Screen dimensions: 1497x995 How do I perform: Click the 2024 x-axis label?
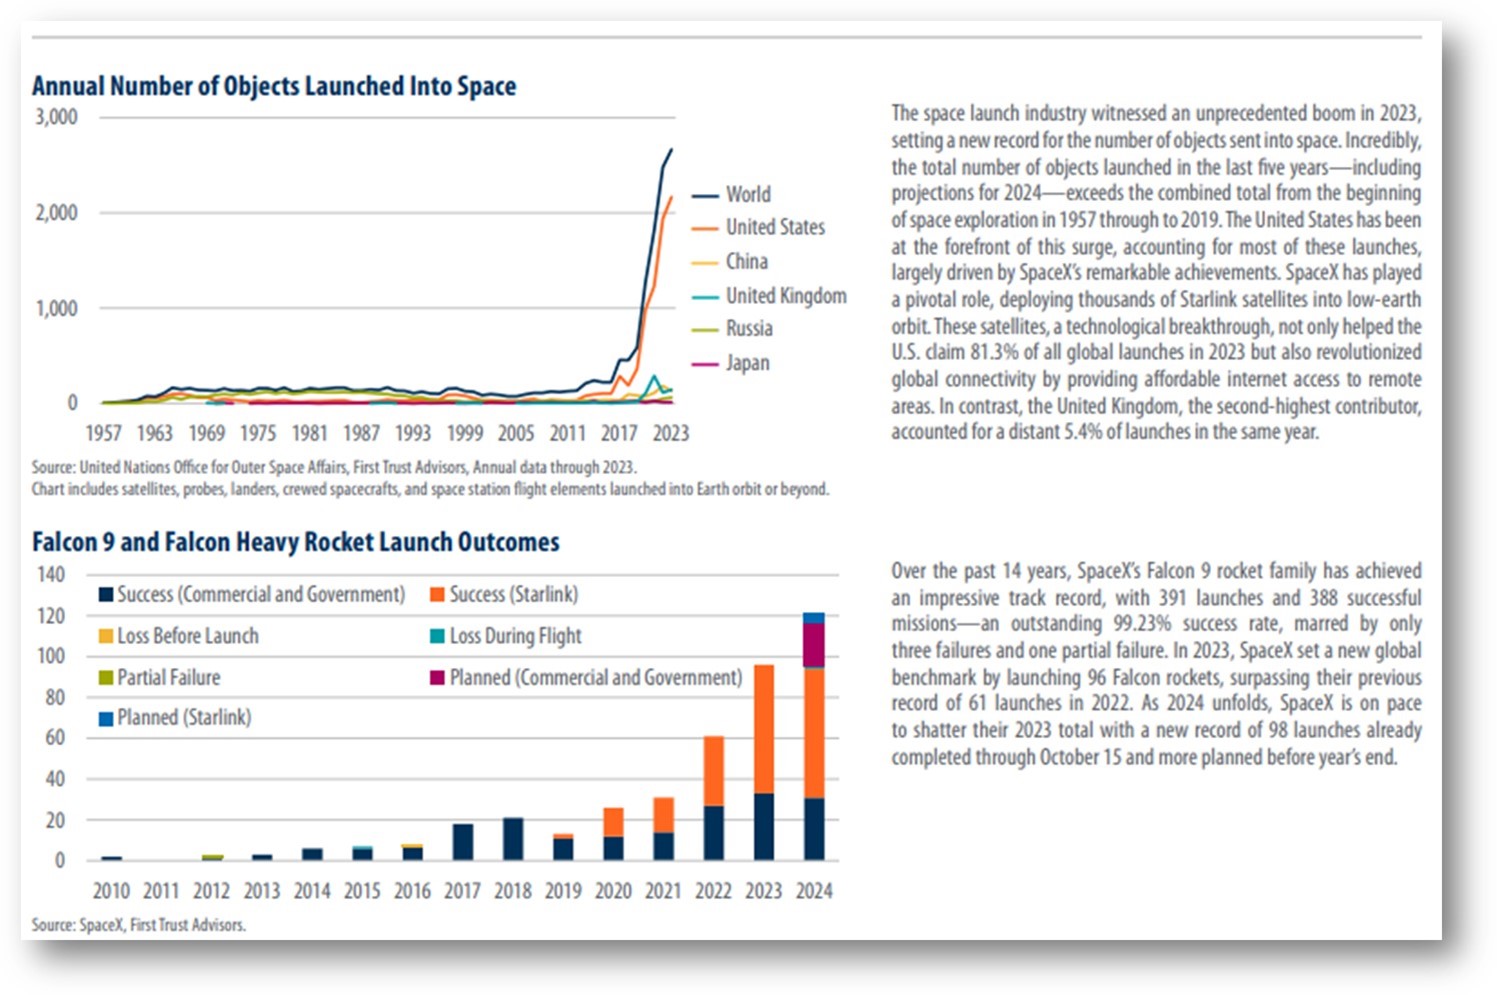point(814,890)
